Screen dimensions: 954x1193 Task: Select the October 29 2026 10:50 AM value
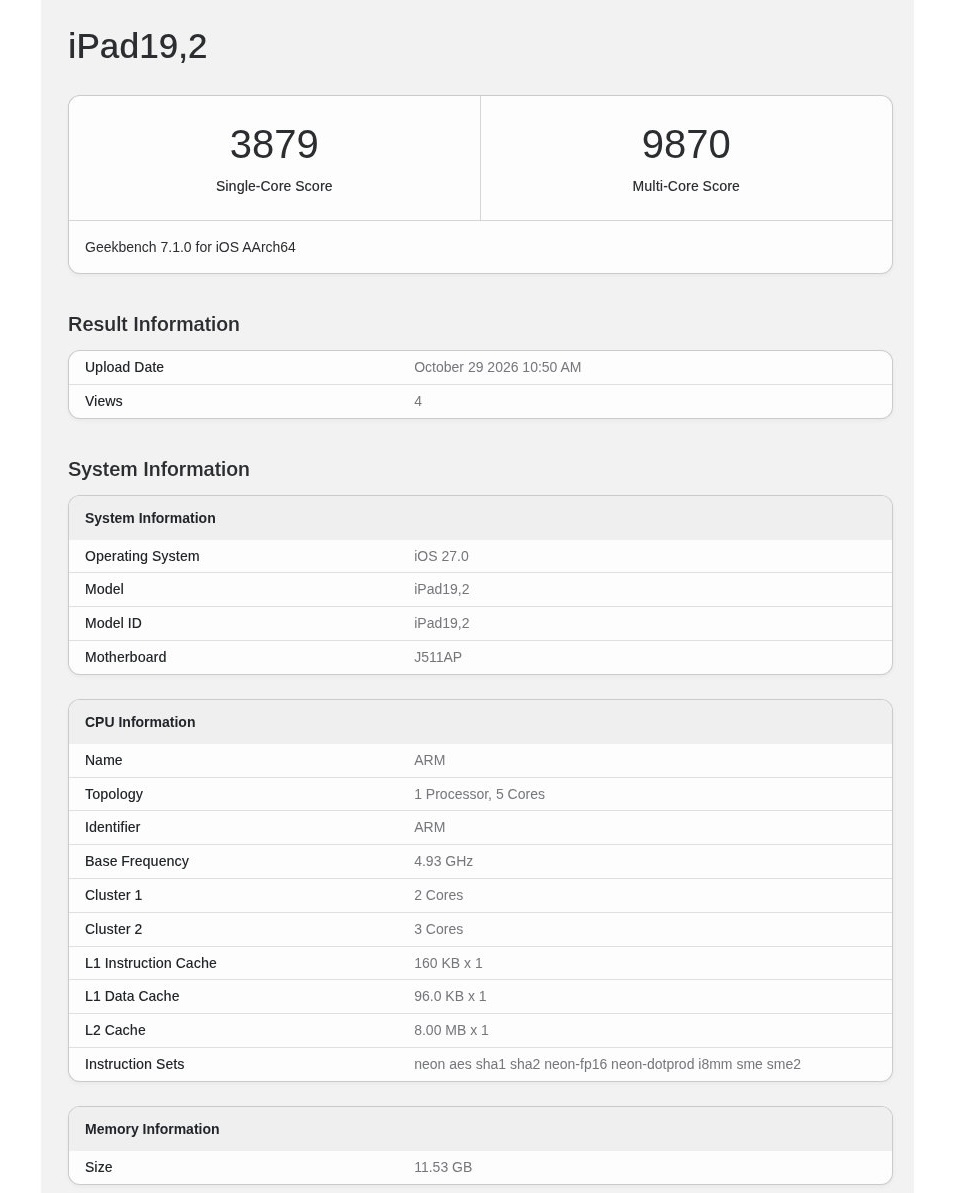498,367
